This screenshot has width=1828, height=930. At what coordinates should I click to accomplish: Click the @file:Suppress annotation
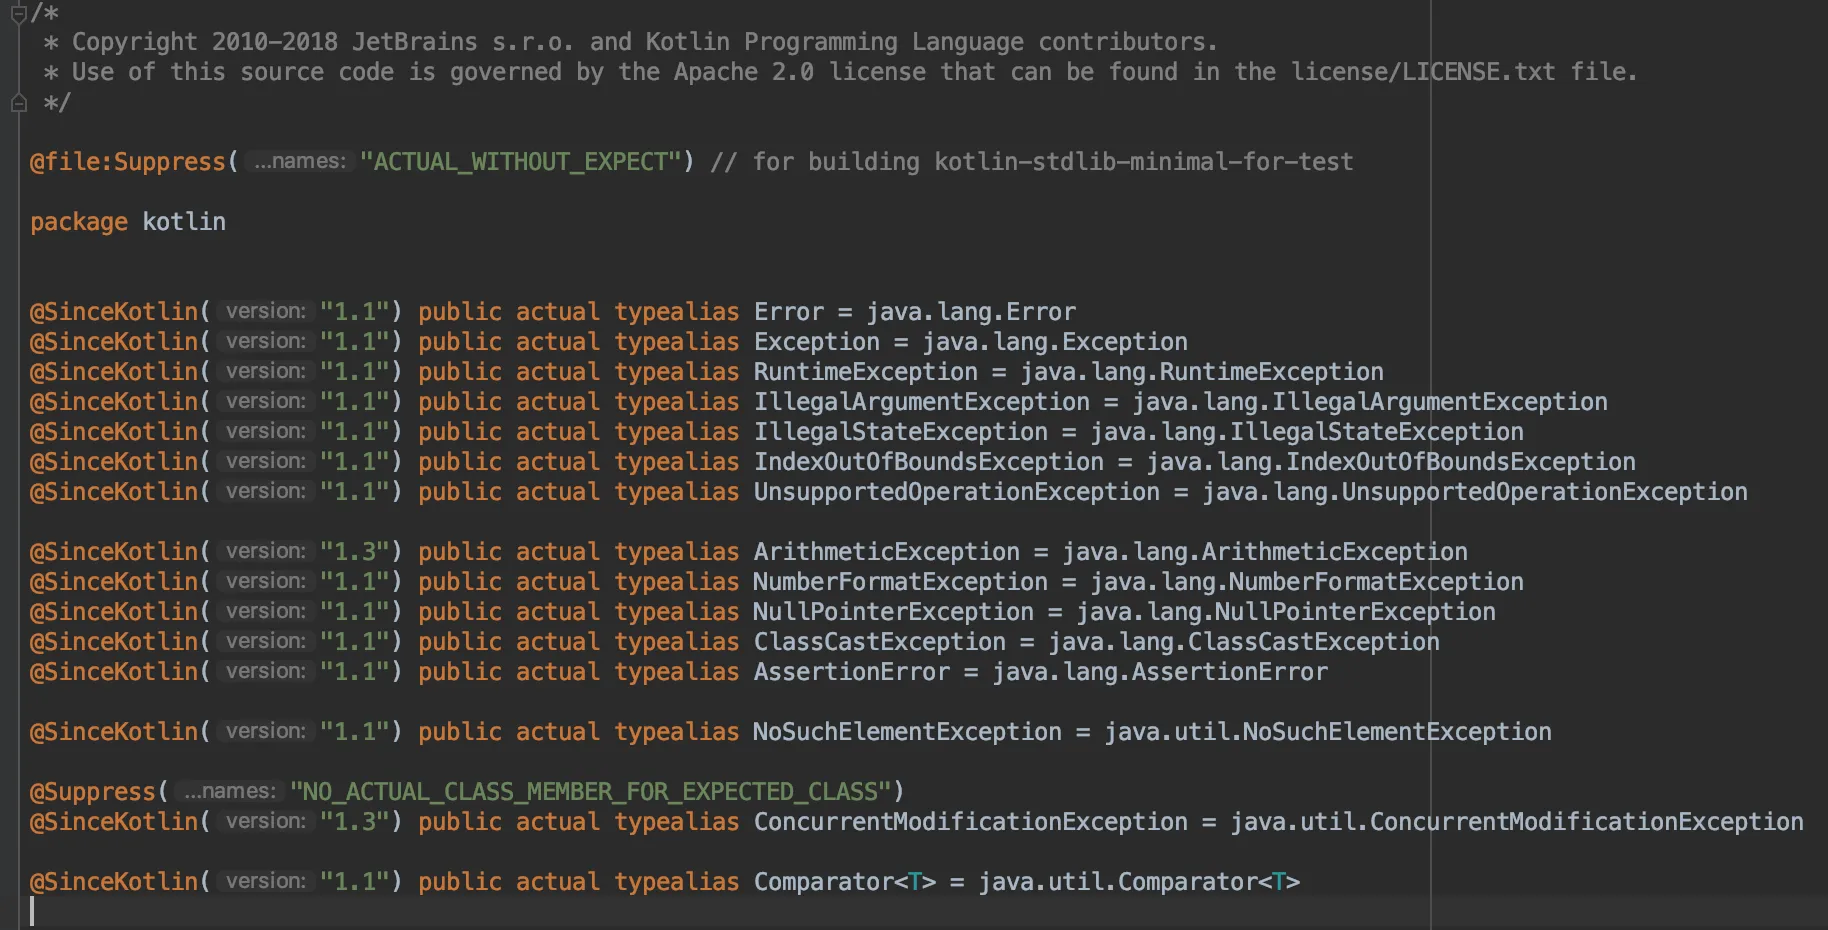tap(128, 162)
